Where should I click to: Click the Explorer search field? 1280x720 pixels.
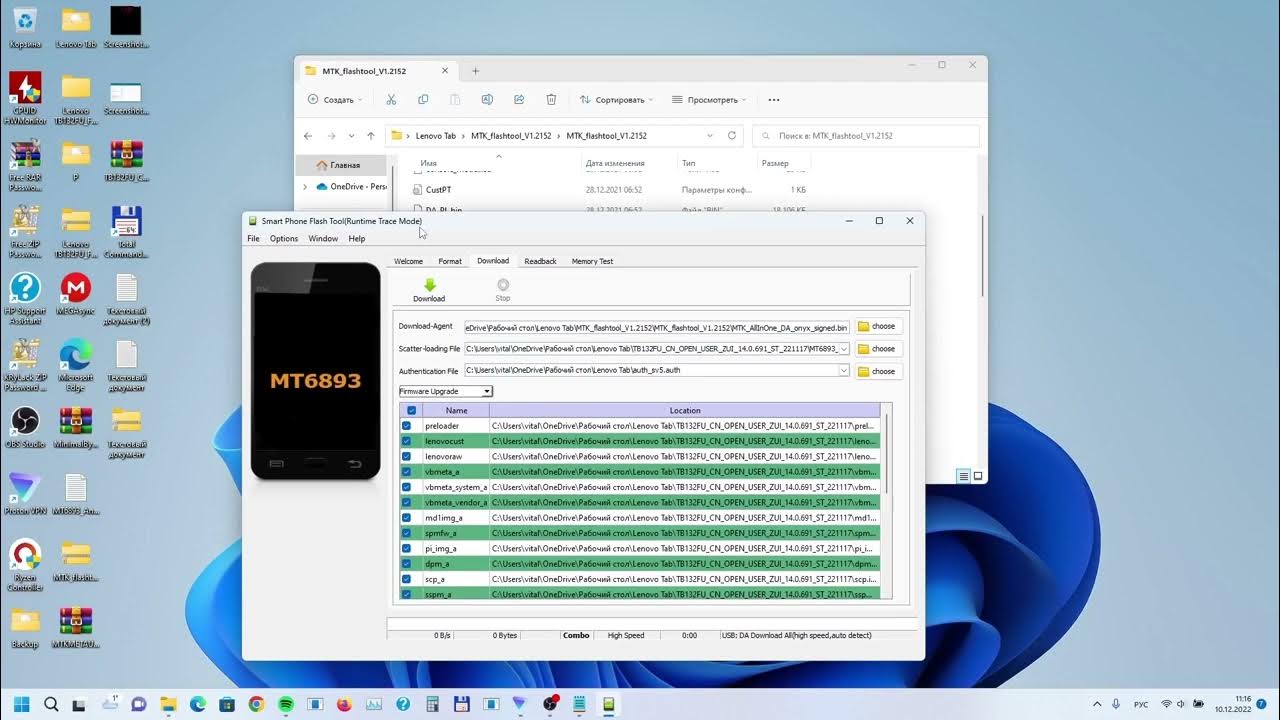point(866,136)
